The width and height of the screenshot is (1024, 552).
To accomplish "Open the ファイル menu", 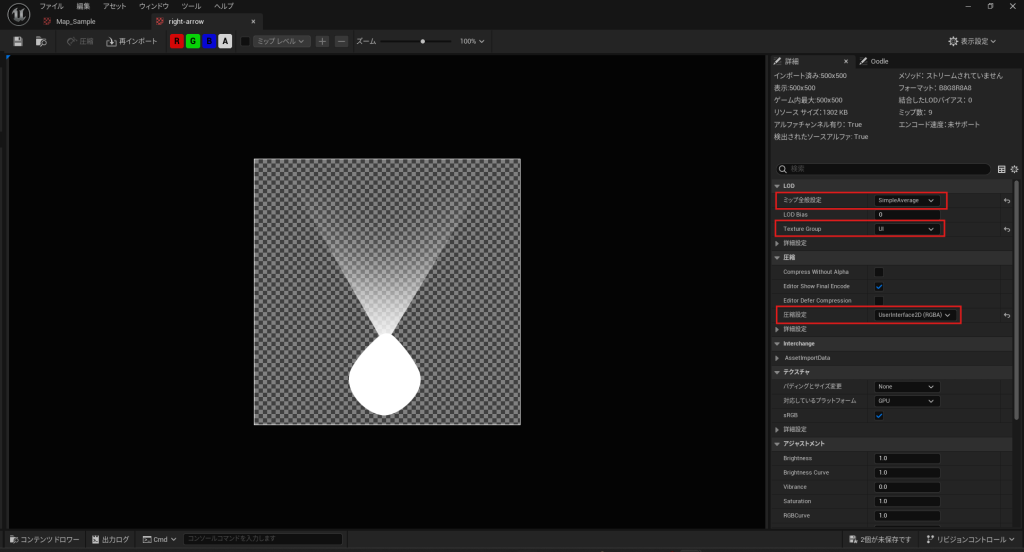I will coord(51,6).
